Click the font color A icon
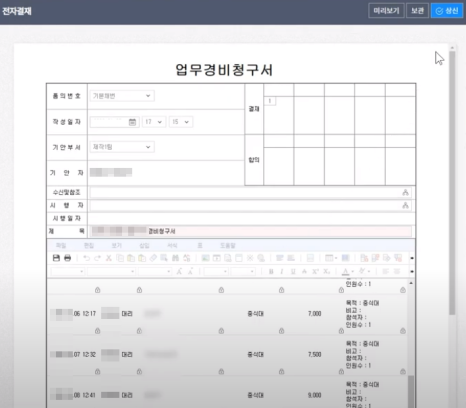This screenshot has width=466, height=408. (x=346, y=272)
